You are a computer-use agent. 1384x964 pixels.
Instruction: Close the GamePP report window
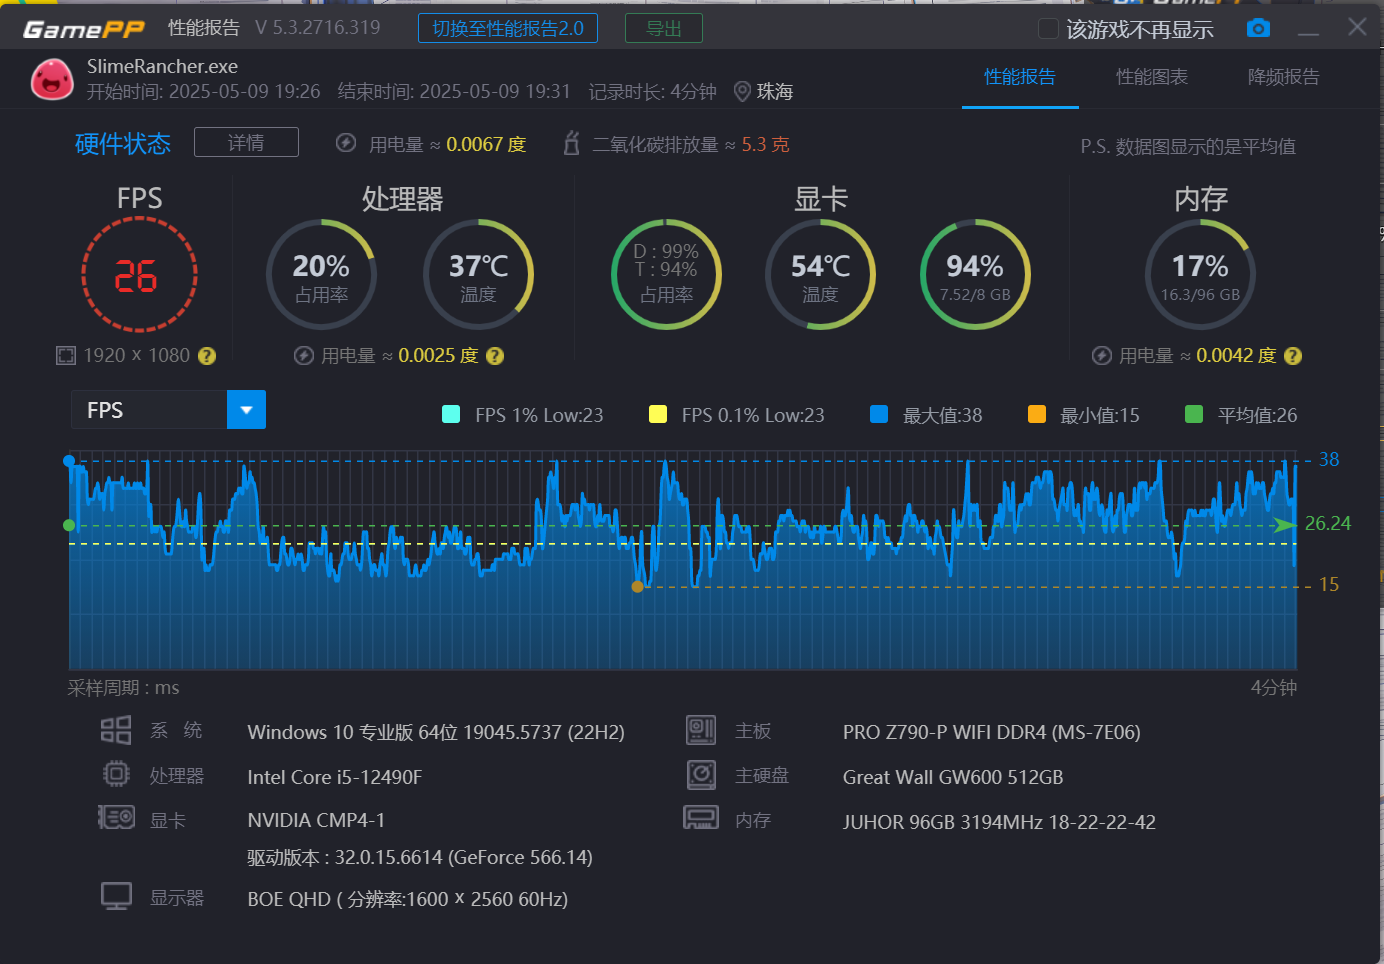1357,27
